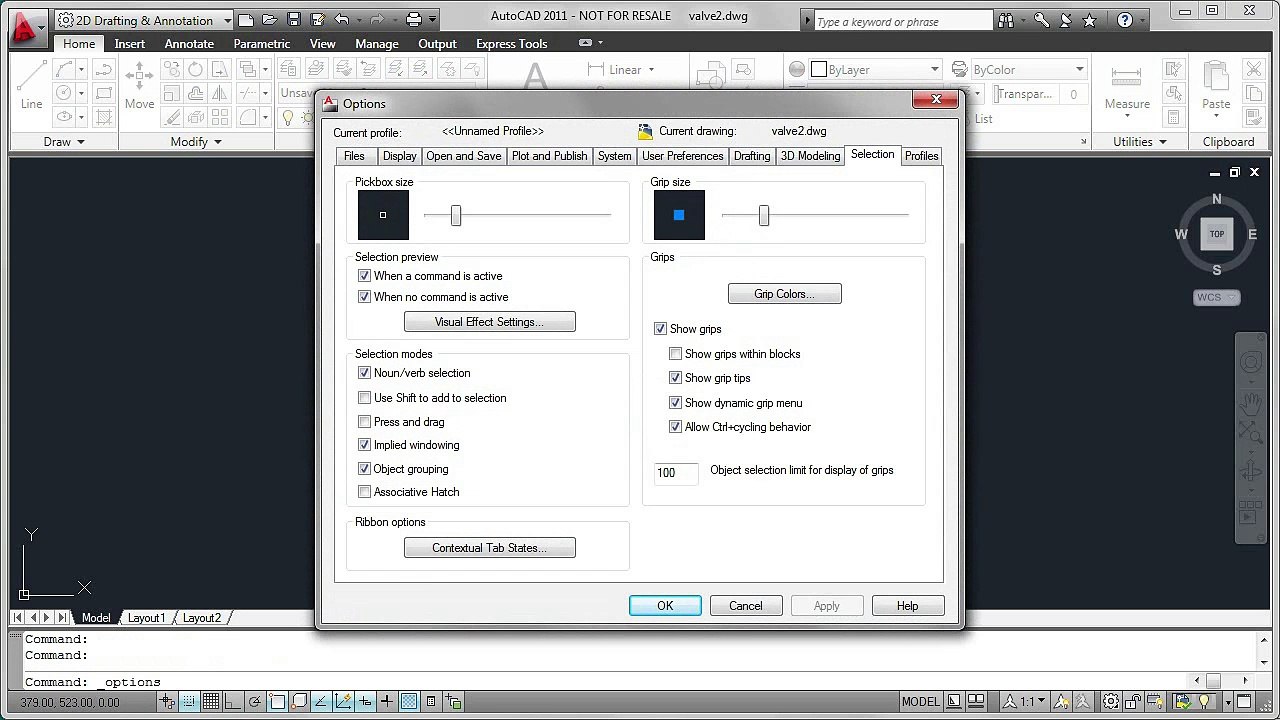
Task: Toggle Quick Properties in the status bar
Action: click(x=431, y=702)
